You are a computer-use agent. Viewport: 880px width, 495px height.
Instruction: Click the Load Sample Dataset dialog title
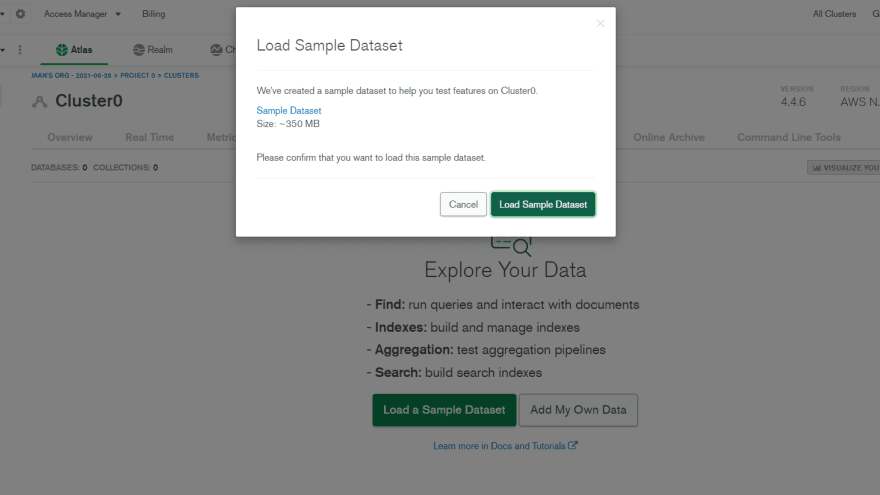click(x=329, y=45)
